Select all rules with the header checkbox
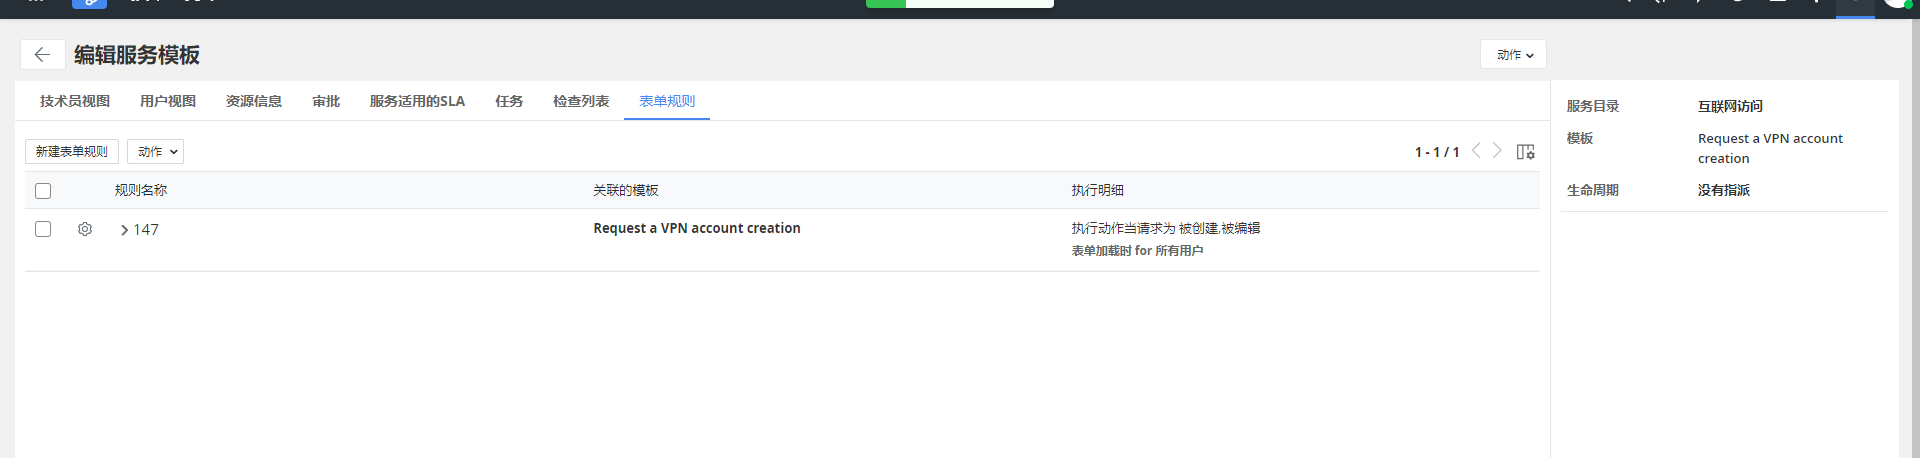The image size is (1920, 458). point(43,191)
